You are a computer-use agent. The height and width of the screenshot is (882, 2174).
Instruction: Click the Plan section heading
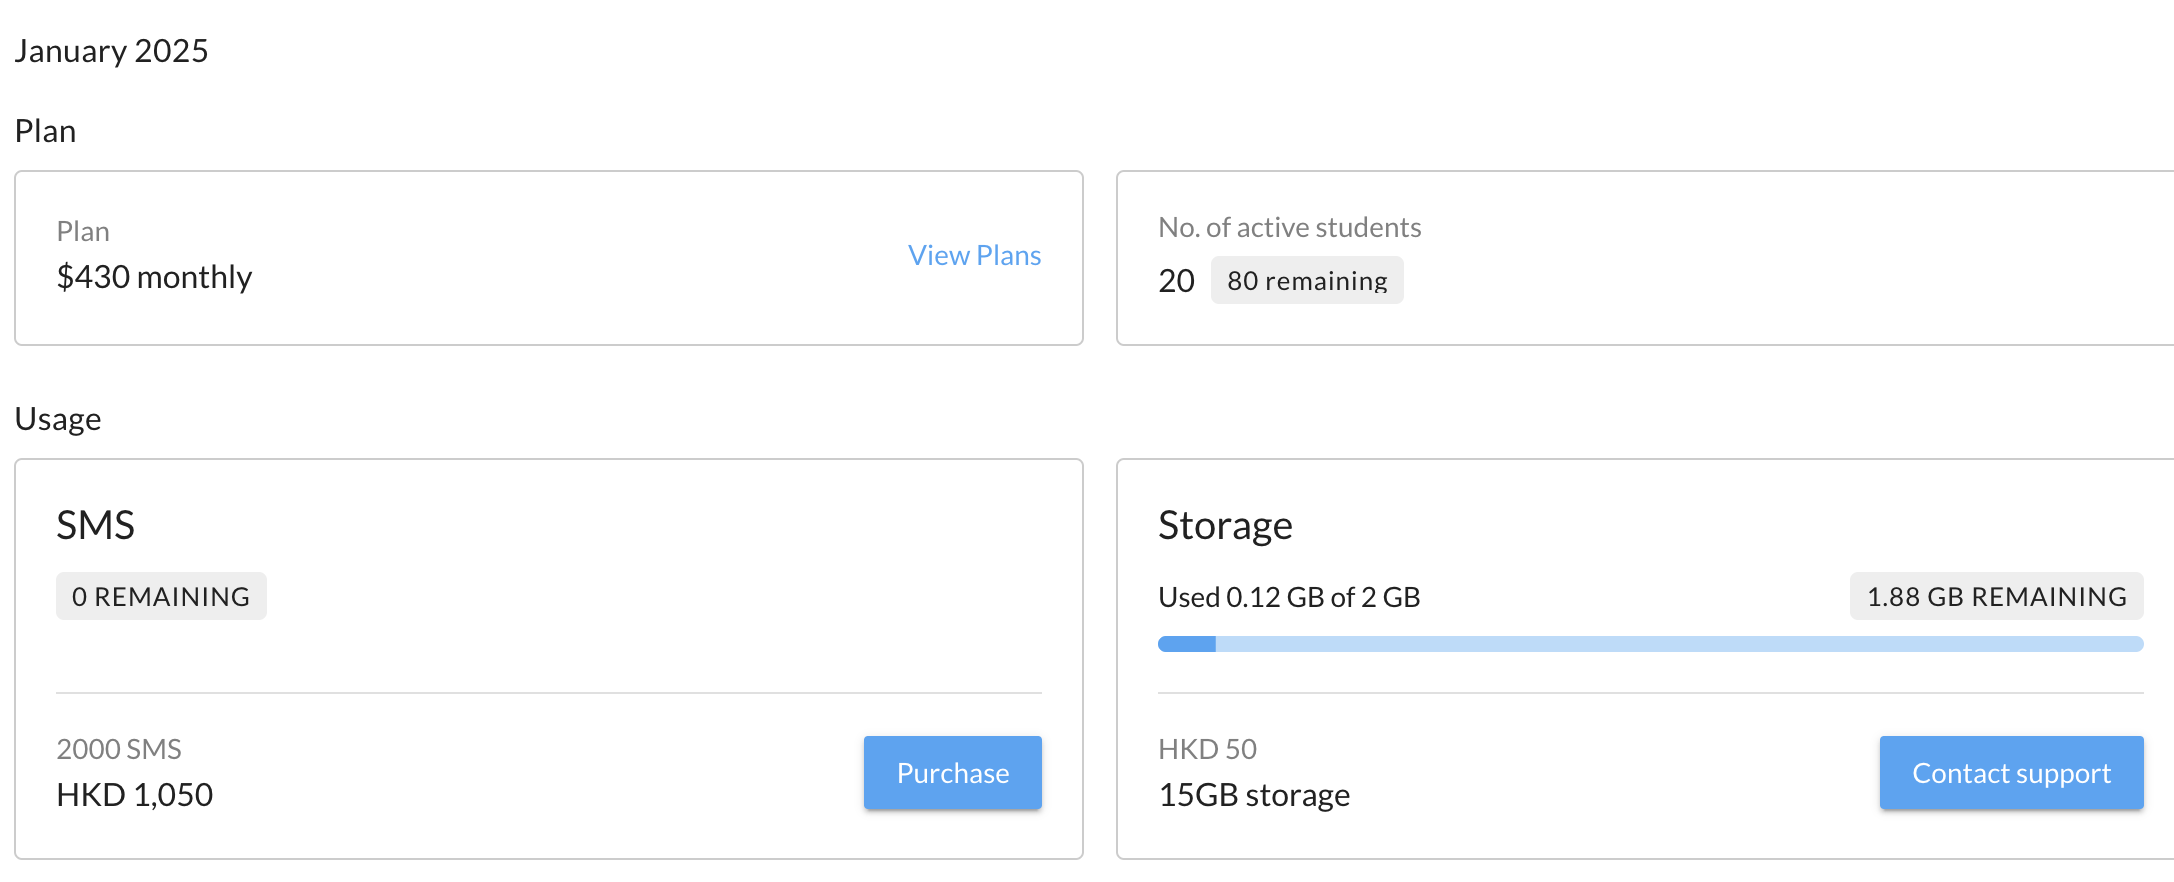pyautogui.click(x=45, y=131)
